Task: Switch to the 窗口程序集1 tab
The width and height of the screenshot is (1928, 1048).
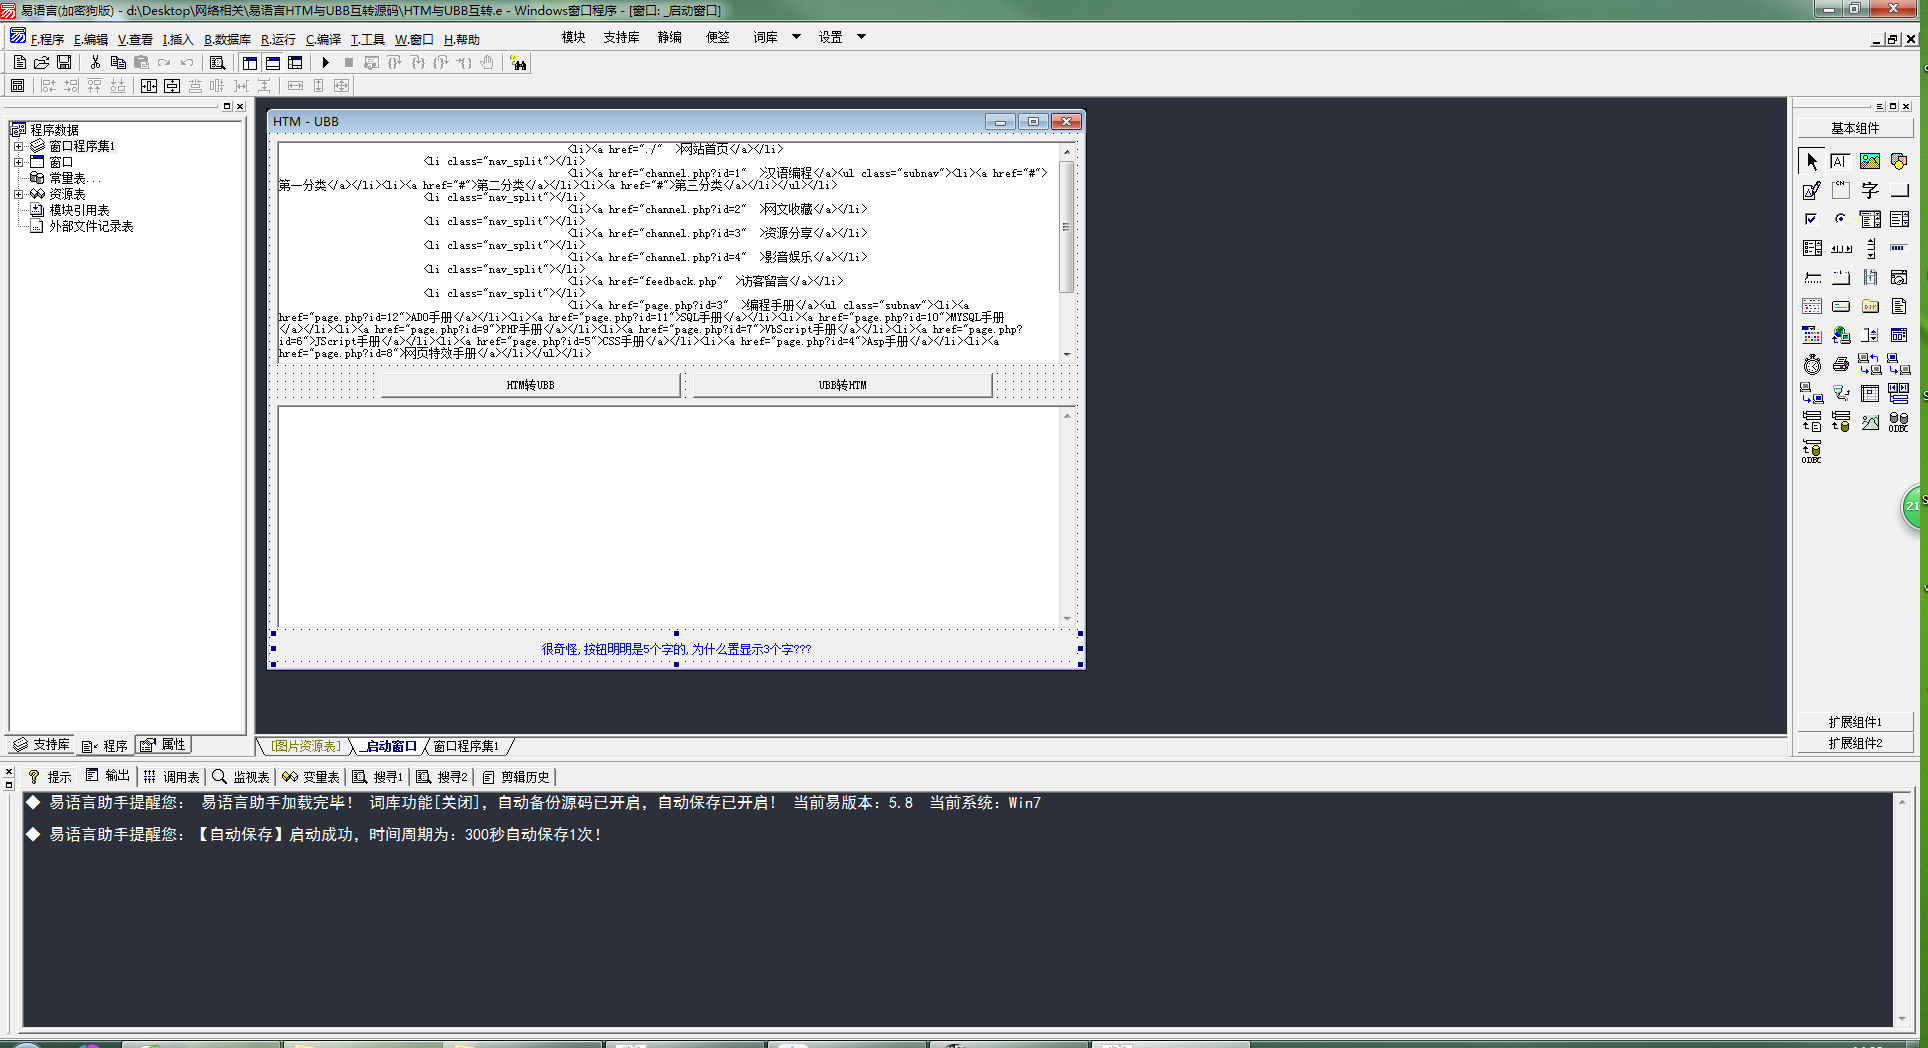Action: [466, 746]
